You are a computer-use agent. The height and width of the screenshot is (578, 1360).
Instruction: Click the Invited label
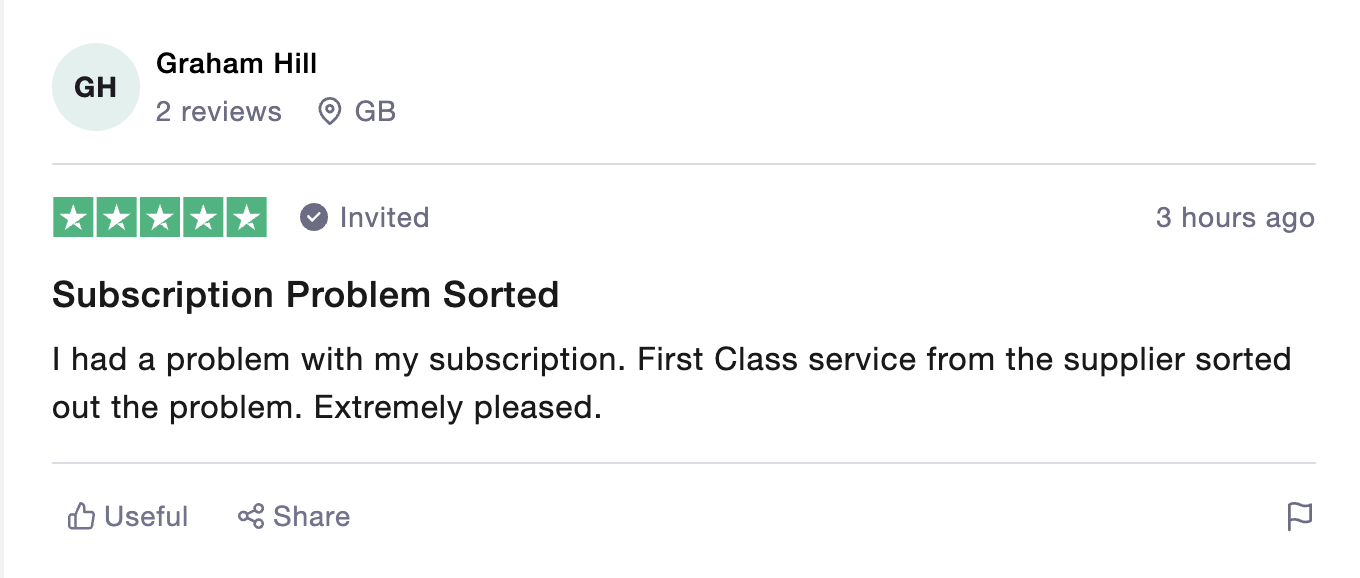(384, 217)
